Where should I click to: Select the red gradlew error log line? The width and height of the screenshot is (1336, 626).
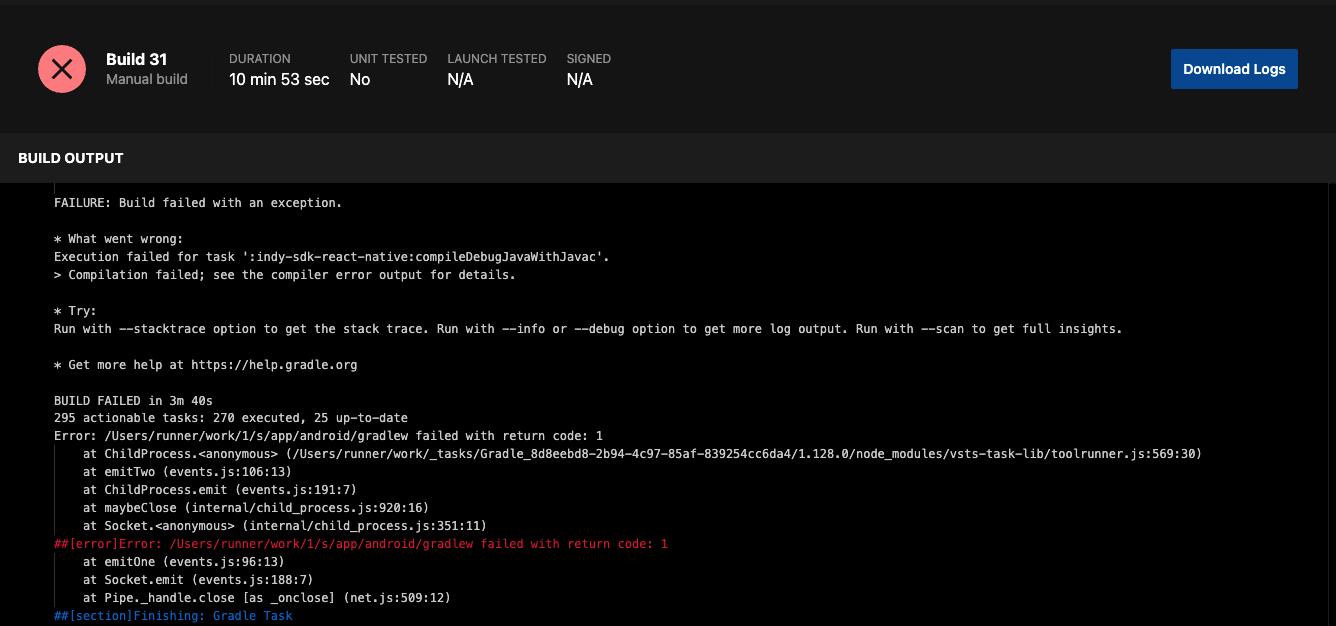[360, 543]
